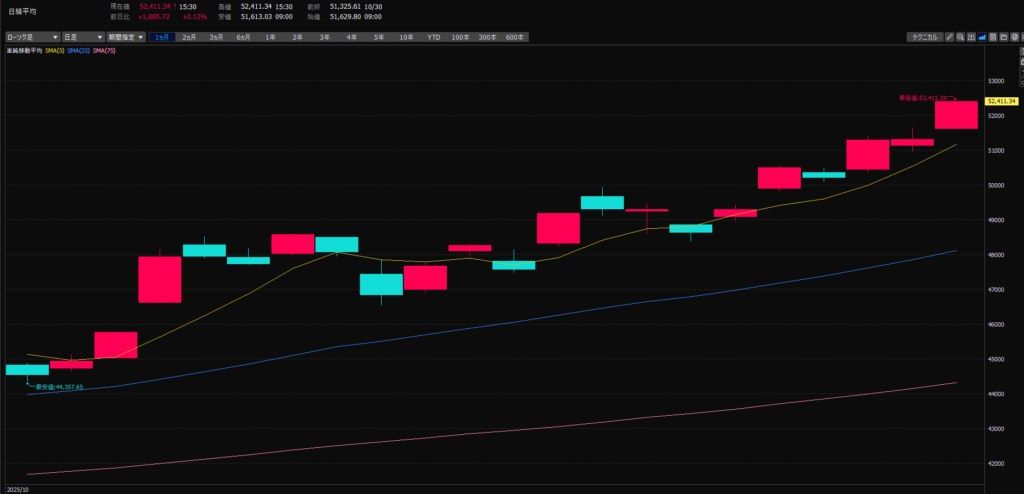Choose the 300本 bar count option
Screen dimensions: 1024x494
coord(487,37)
